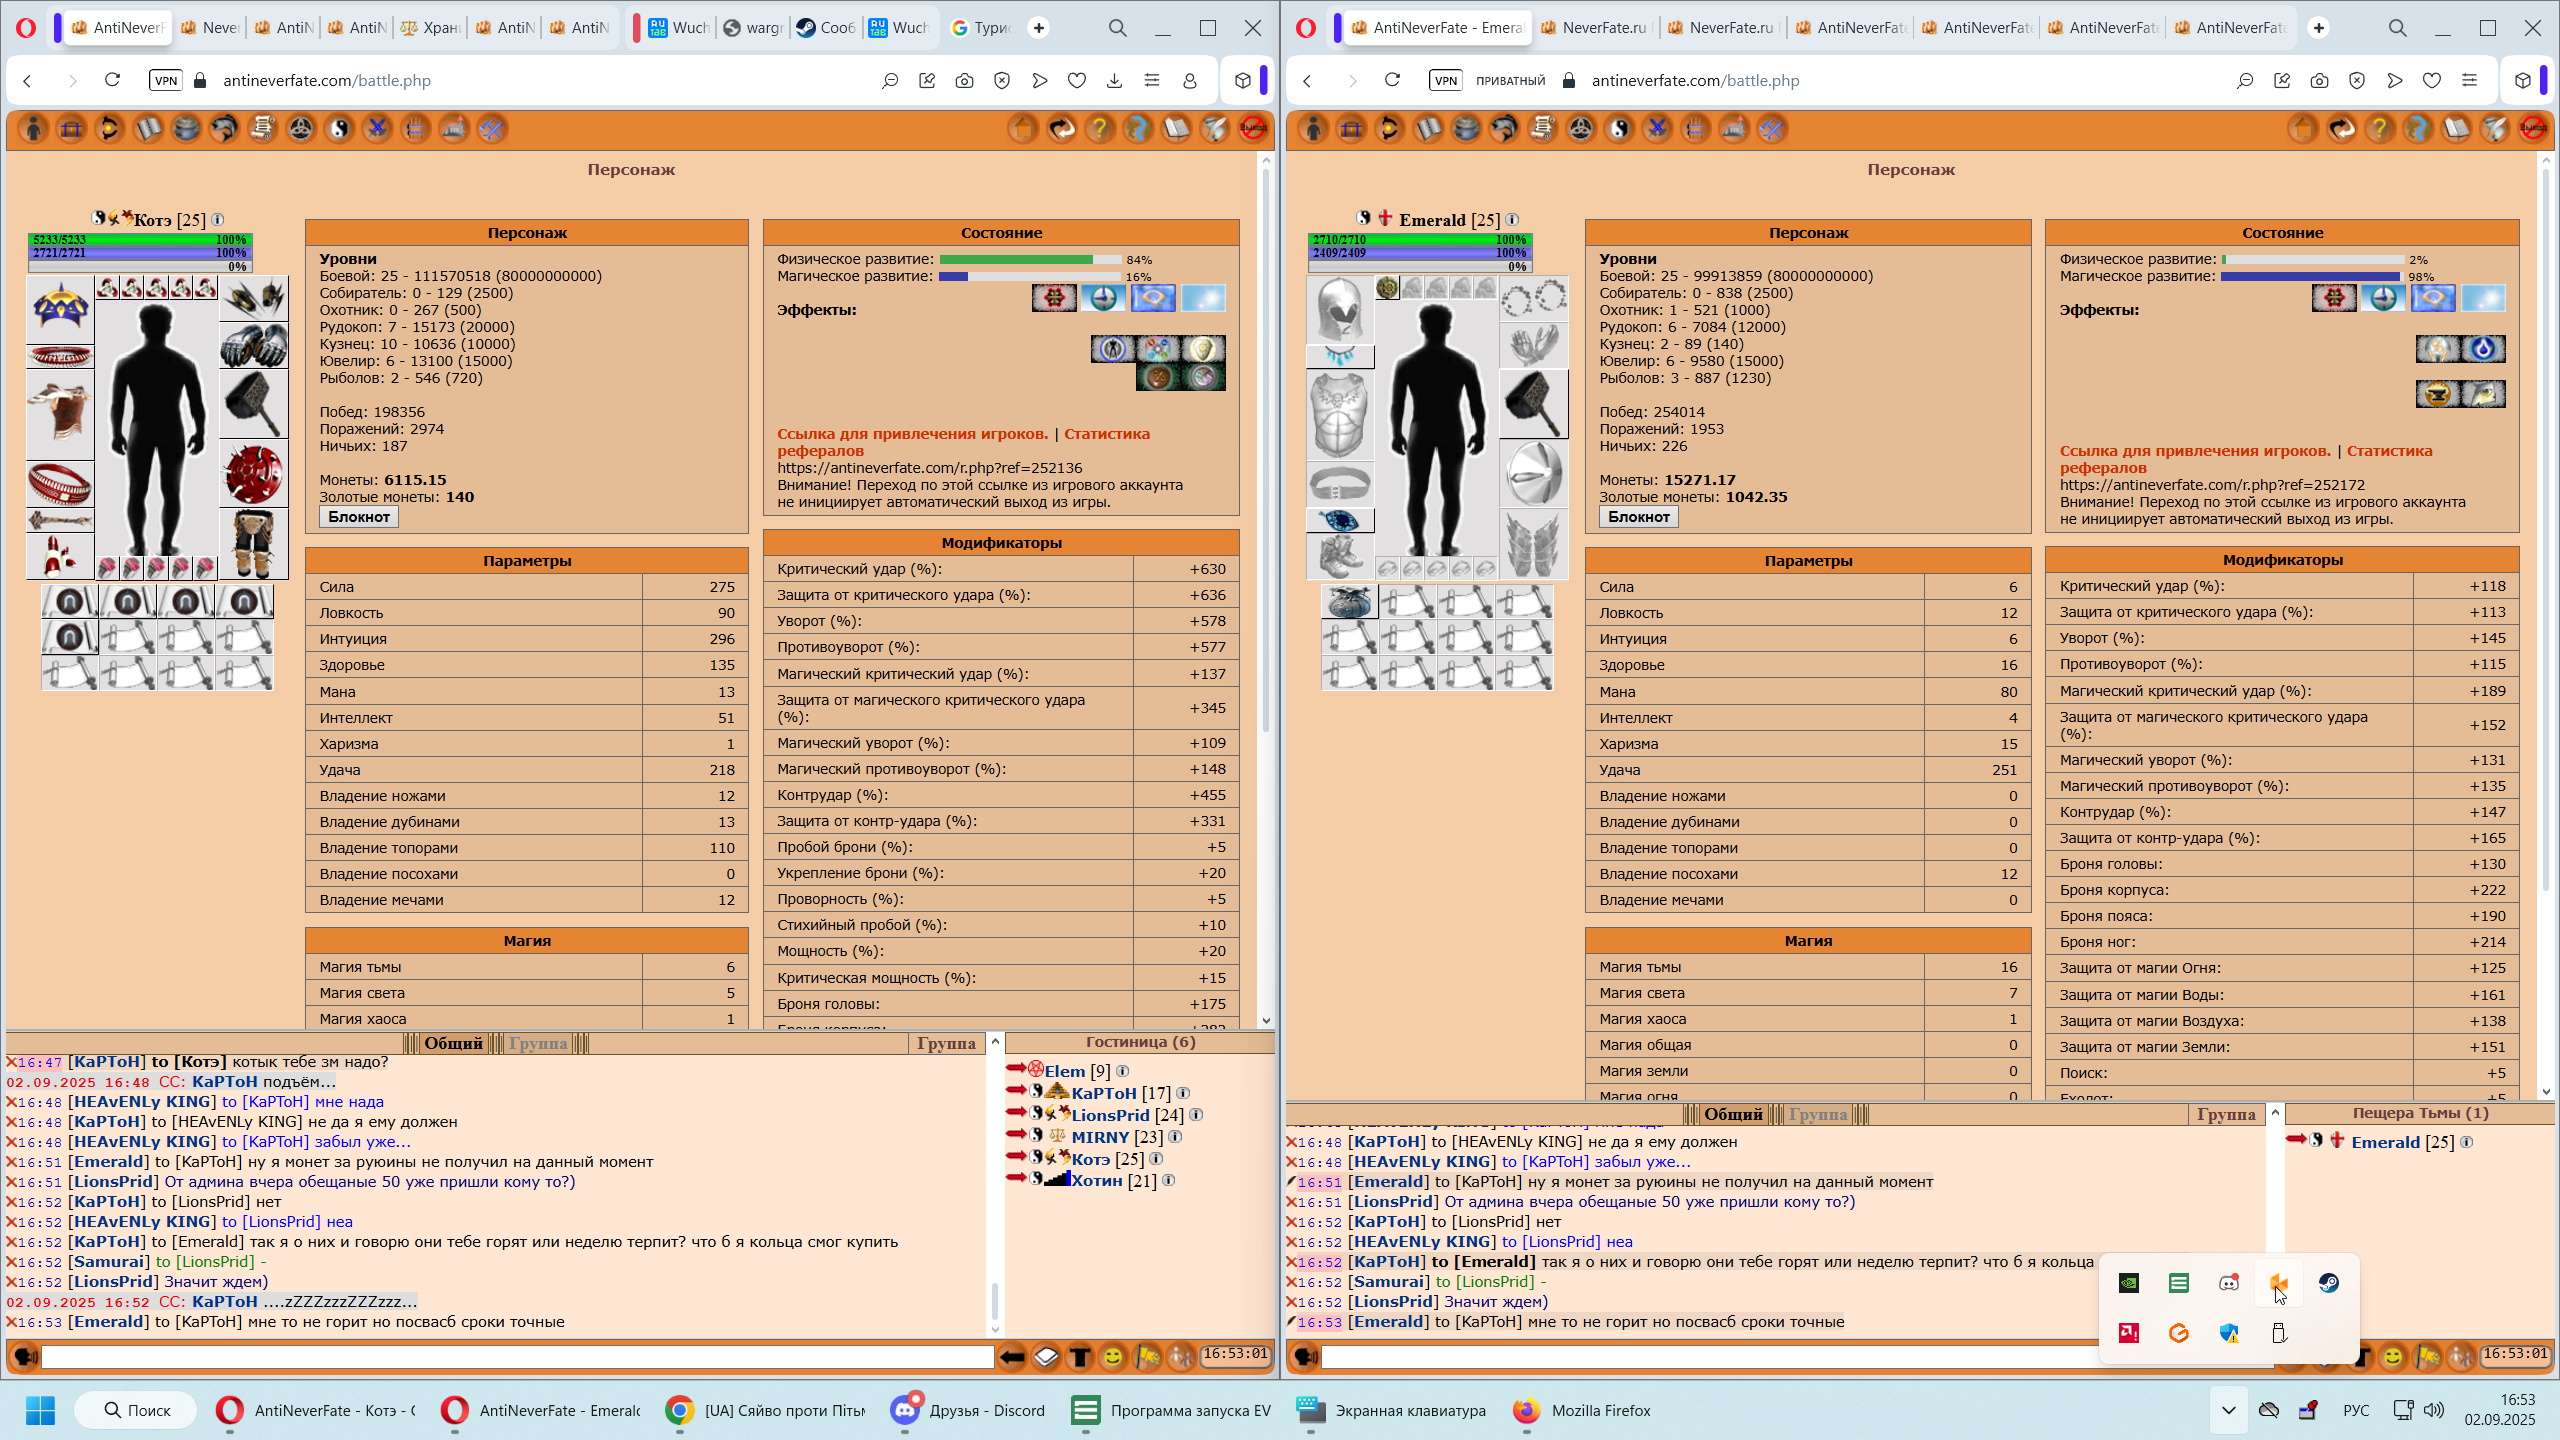The width and height of the screenshot is (2560, 1440).
Task: Click yellow question mark help icon, left
Action: pos(1099,129)
